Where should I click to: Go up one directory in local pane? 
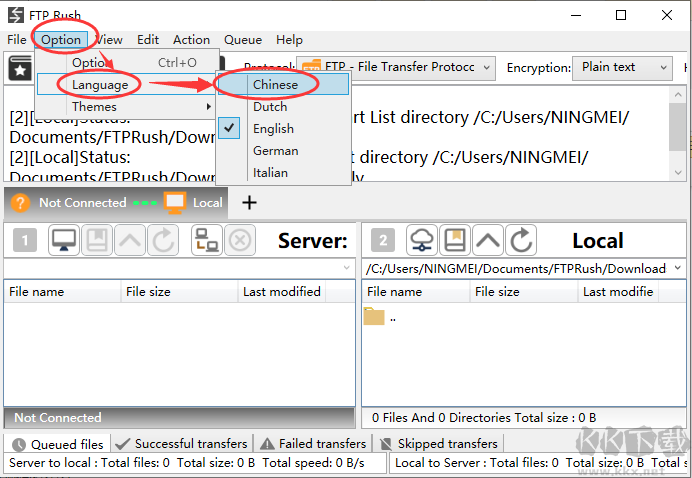point(488,241)
